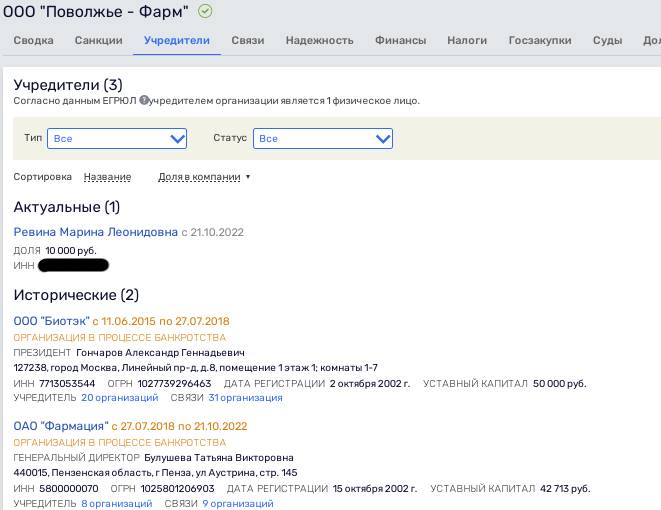This screenshot has width=661, height=510.
Task: Switch to the Сводка tab
Action: click(x=33, y=40)
